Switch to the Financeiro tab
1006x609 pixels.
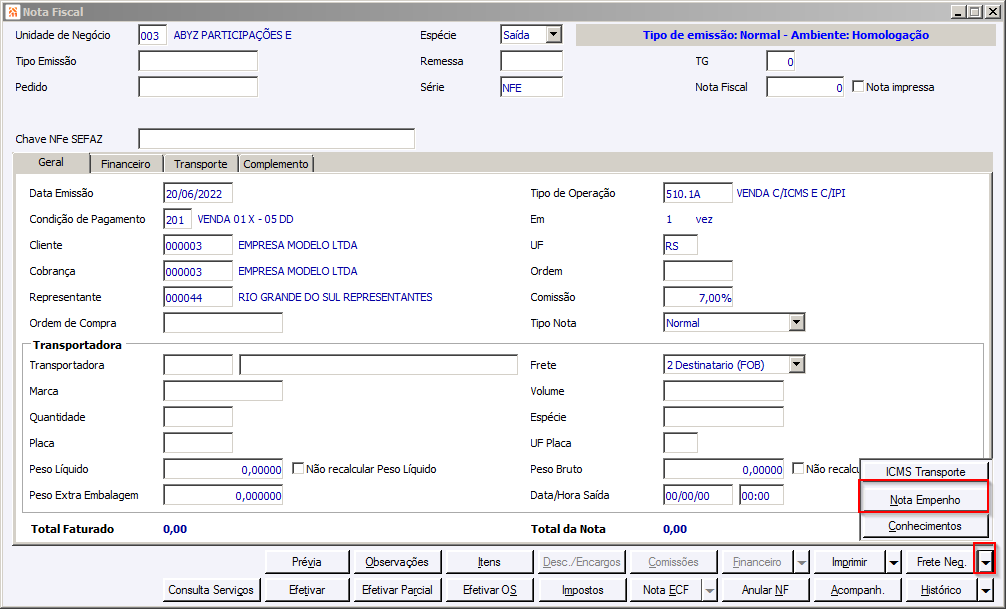coord(126,164)
